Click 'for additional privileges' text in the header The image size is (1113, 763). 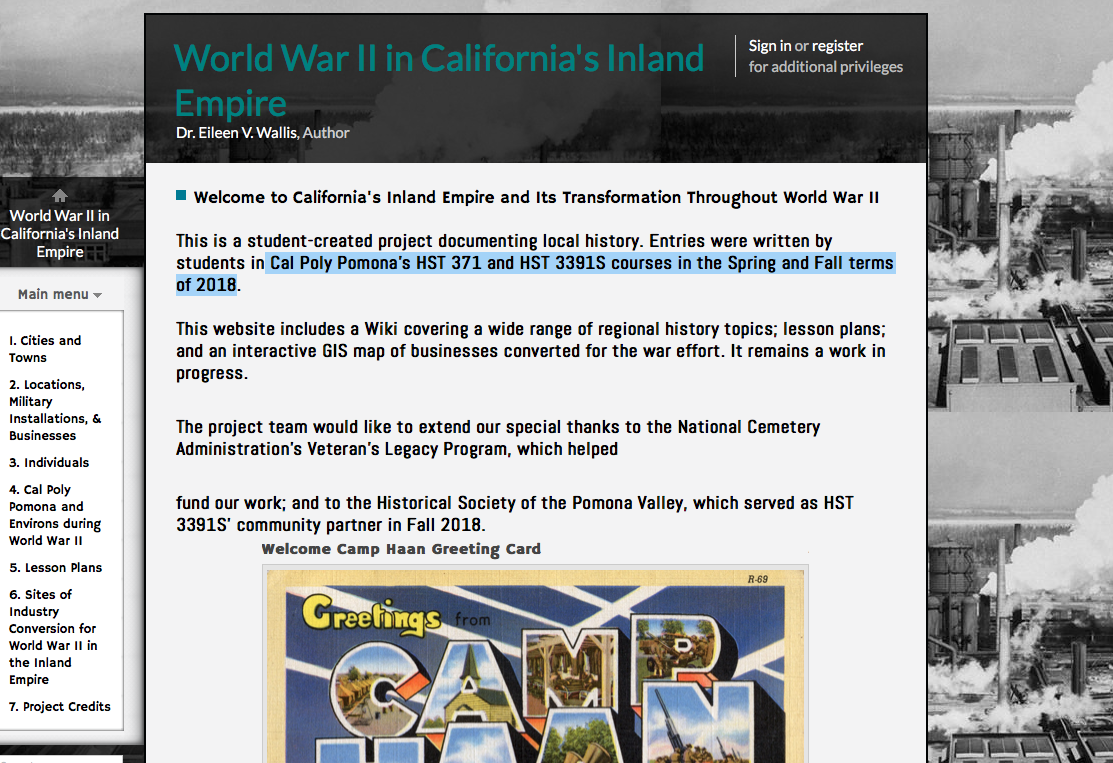point(826,67)
